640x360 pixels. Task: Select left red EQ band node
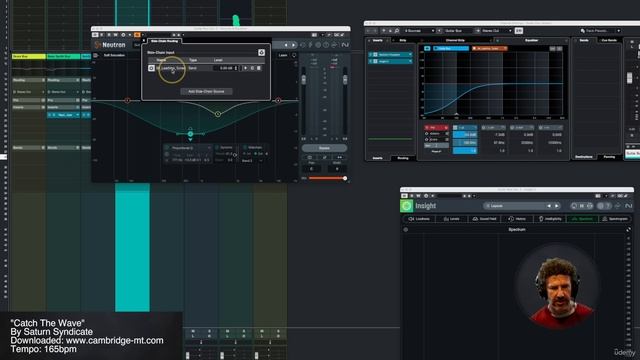coord(127,100)
